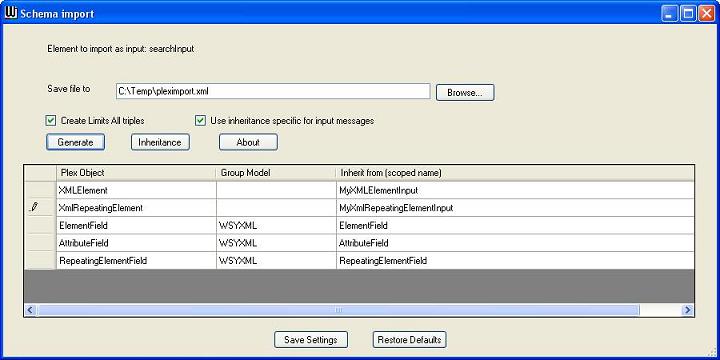Select the ElementField Plex Object cell
Viewport: 720px width, 360px height.
coord(136,225)
